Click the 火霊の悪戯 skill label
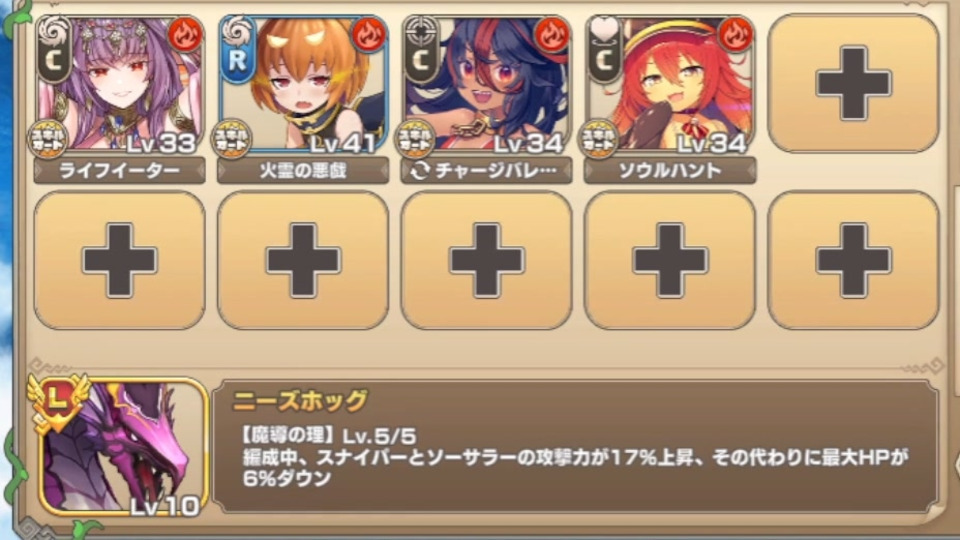 click(x=303, y=171)
